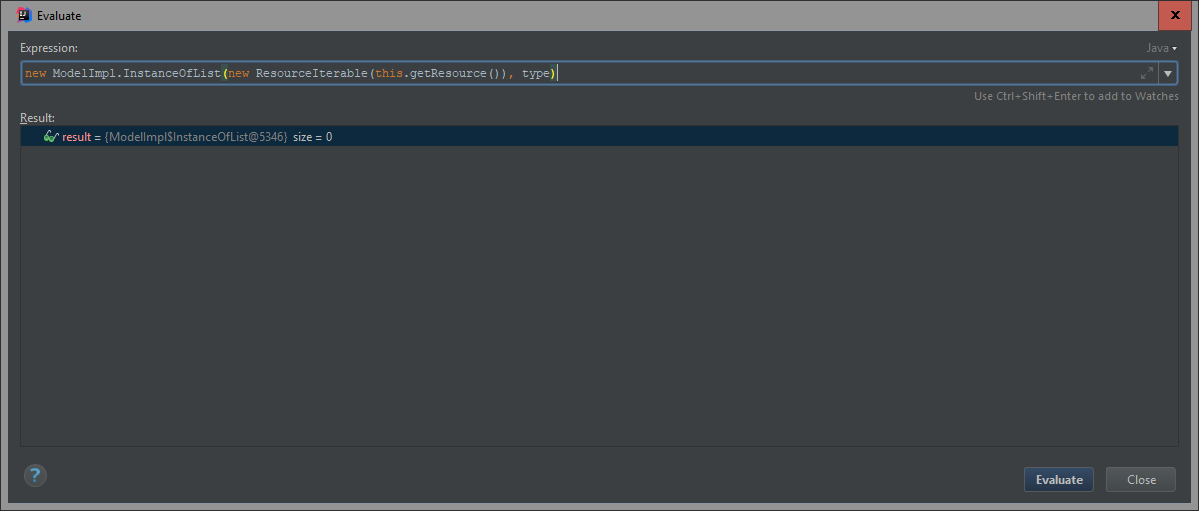Click the ModelImpl$InstanceOfList@5346 value text
Viewport: 1199px width, 511px height.
pyautogui.click(x=197, y=137)
